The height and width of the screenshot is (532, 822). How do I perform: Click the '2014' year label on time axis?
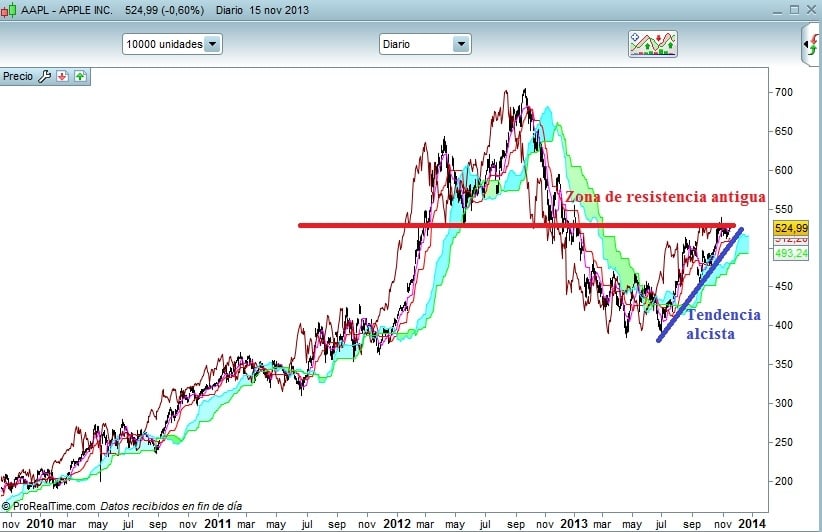point(752,524)
